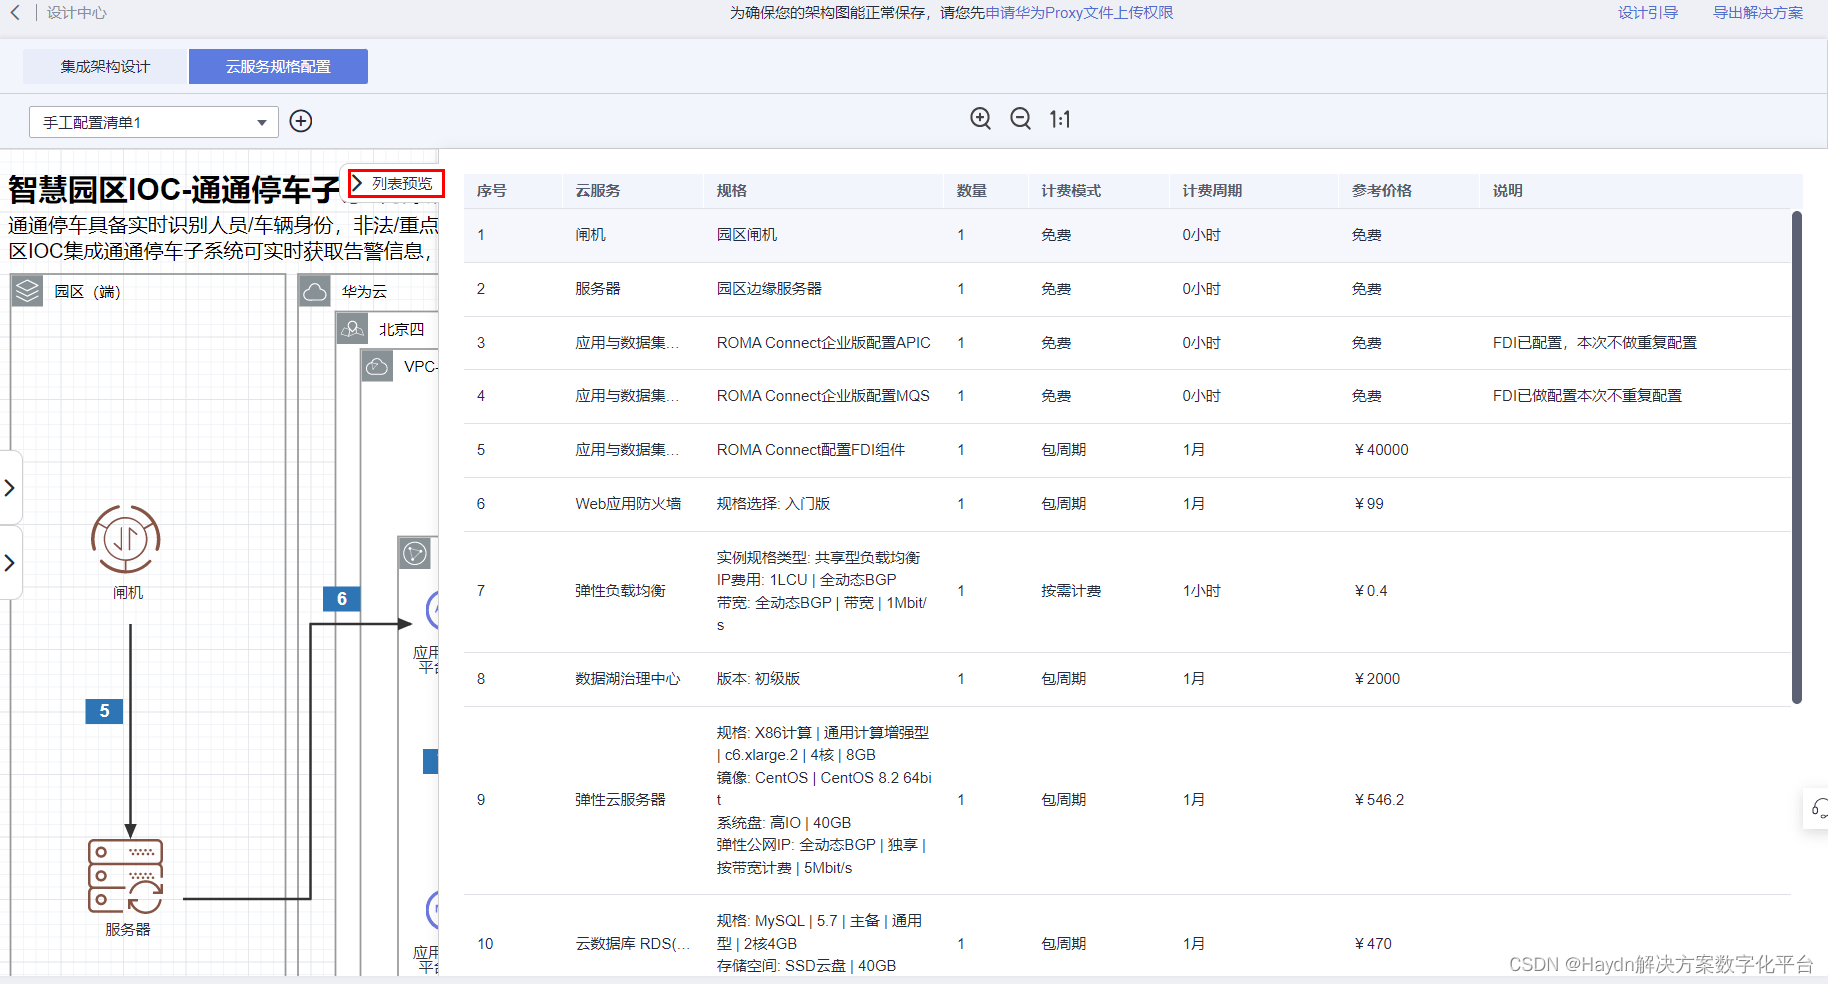Click the VPC cloud icon
The height and width of the screenshot is (984, 1828).
click(377, 367)
